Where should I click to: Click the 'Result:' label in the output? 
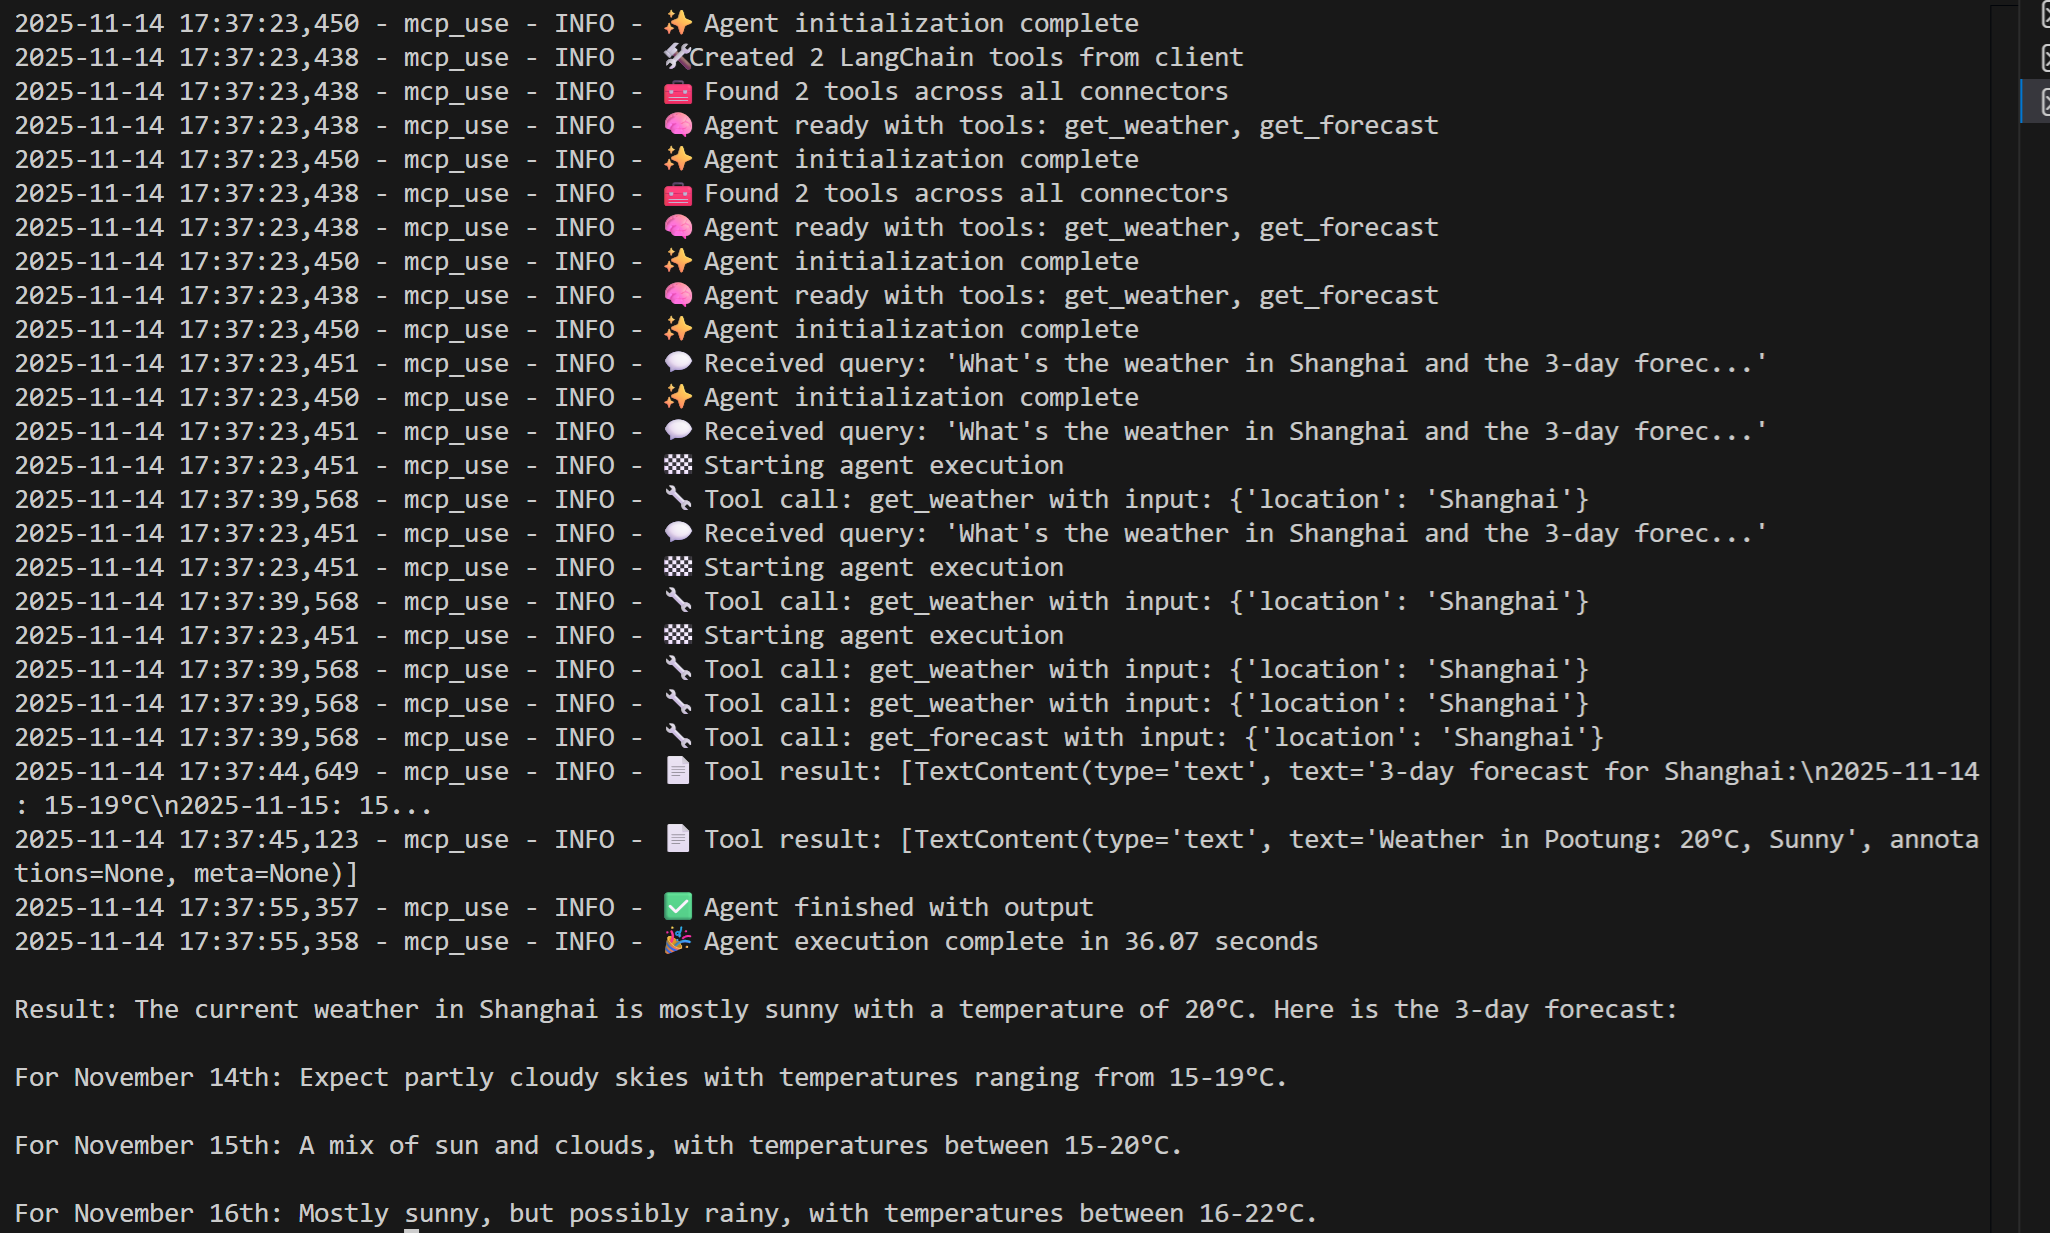65,1009
